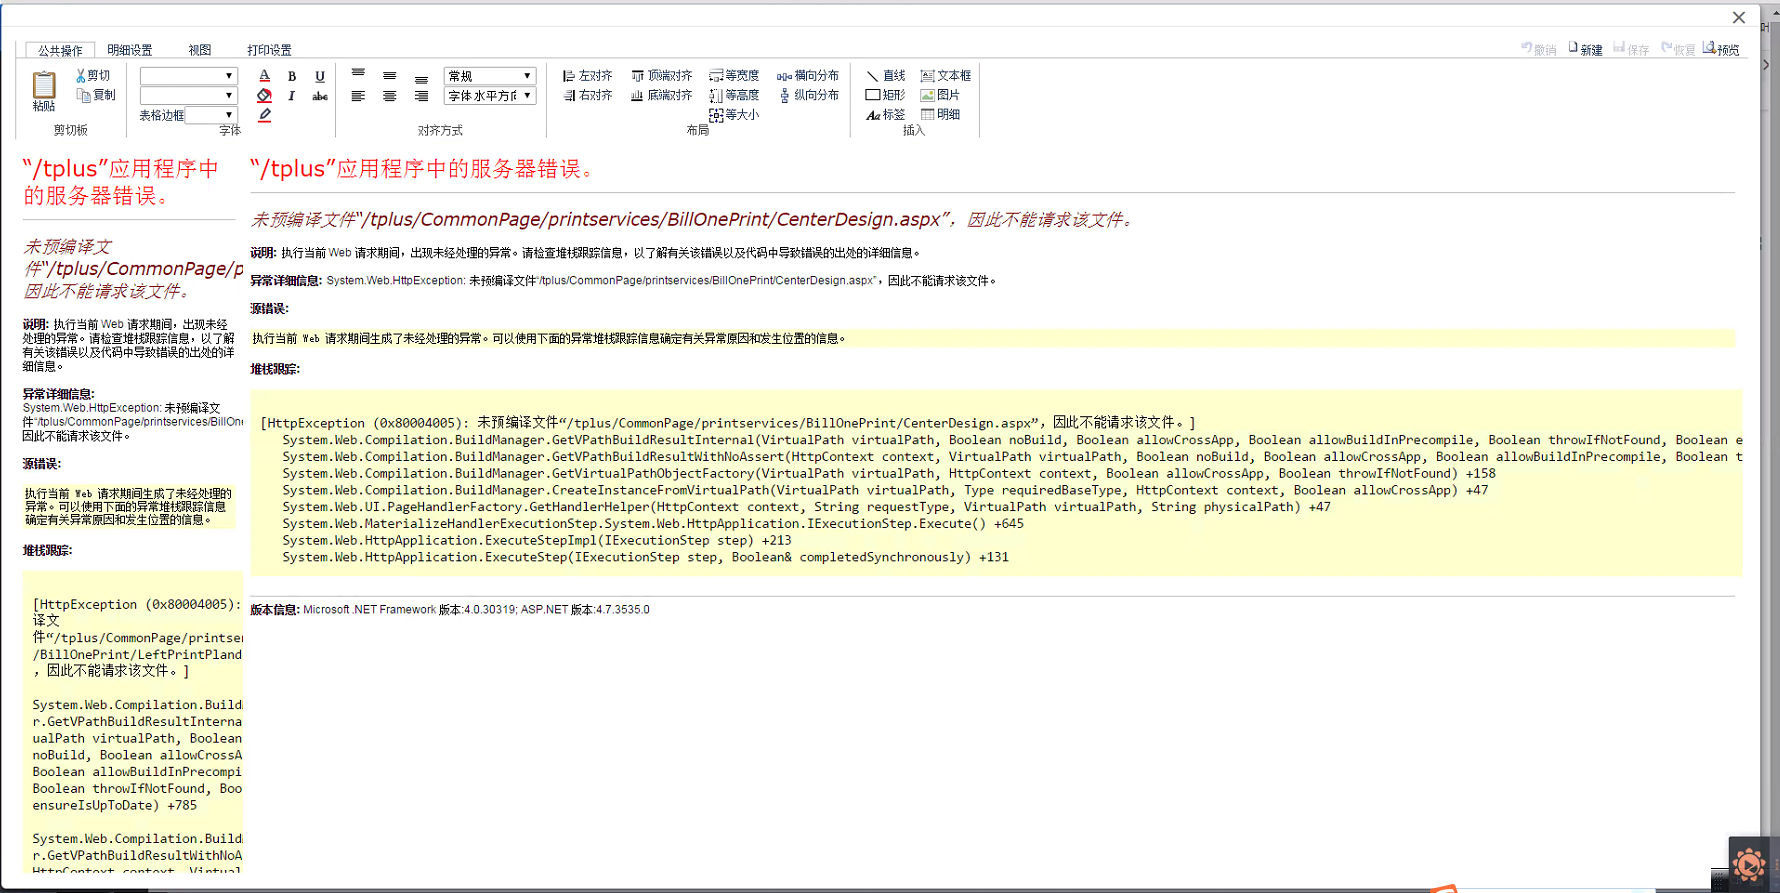The image size is (1780, 893).
Task: Center text horizontally
Action: pos(390,96)
